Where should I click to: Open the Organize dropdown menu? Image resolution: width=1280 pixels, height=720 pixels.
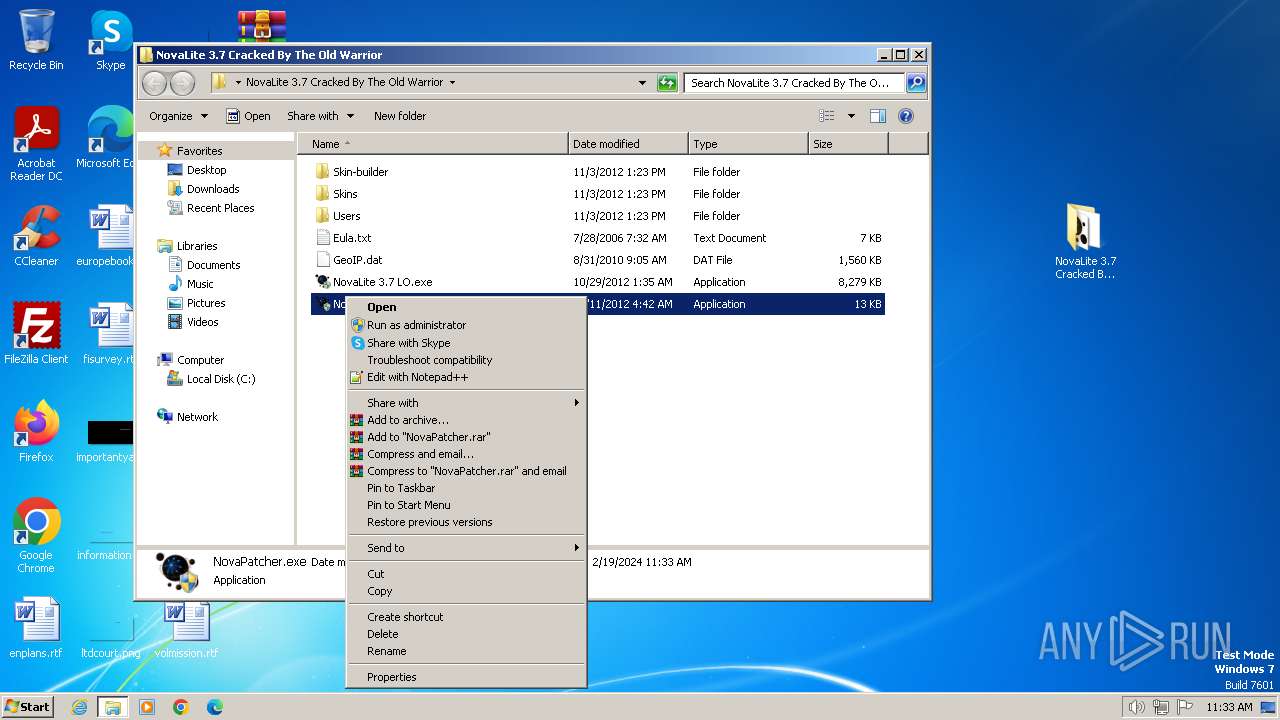178,116
